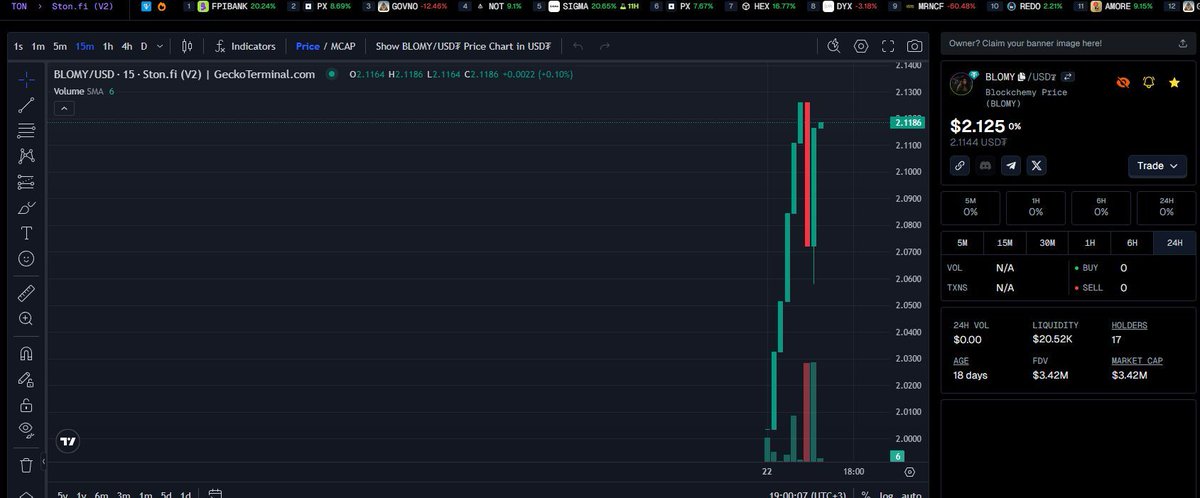Toggle magnet mode for drawings
The image size is (1200, 498).
[x=26, y=353]
